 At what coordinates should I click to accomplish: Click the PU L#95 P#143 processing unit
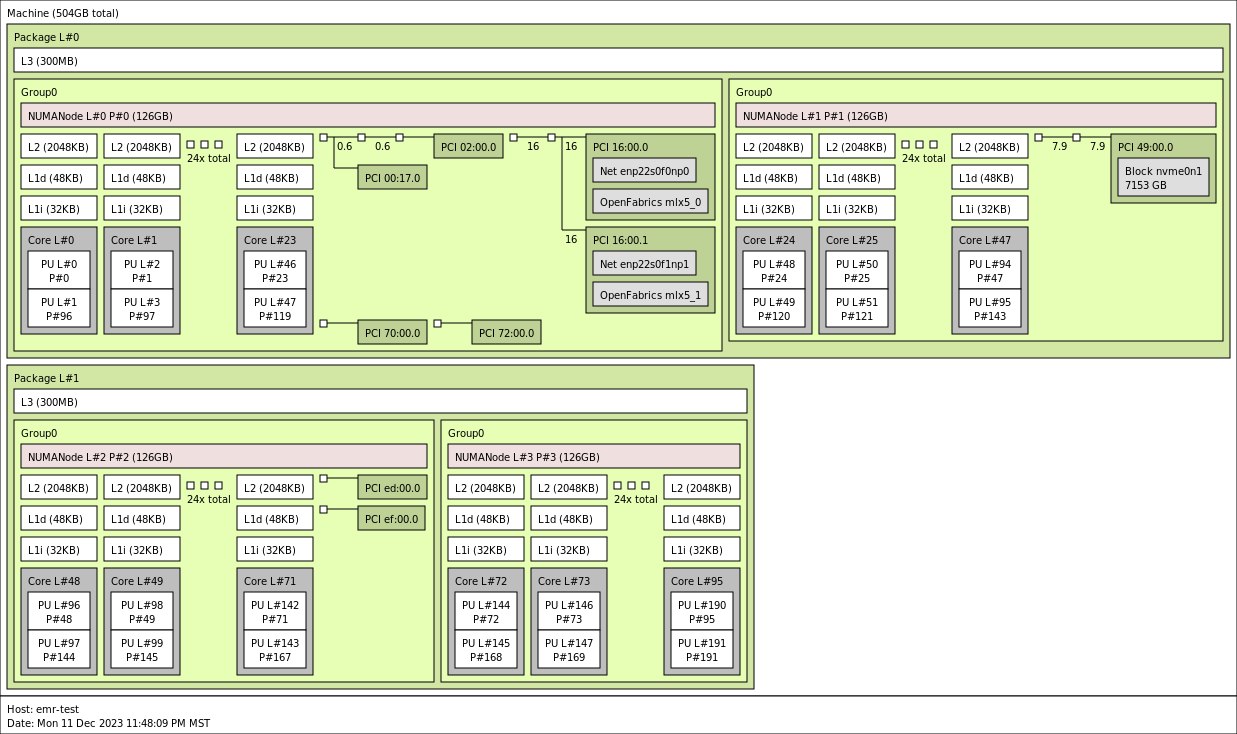989,309
